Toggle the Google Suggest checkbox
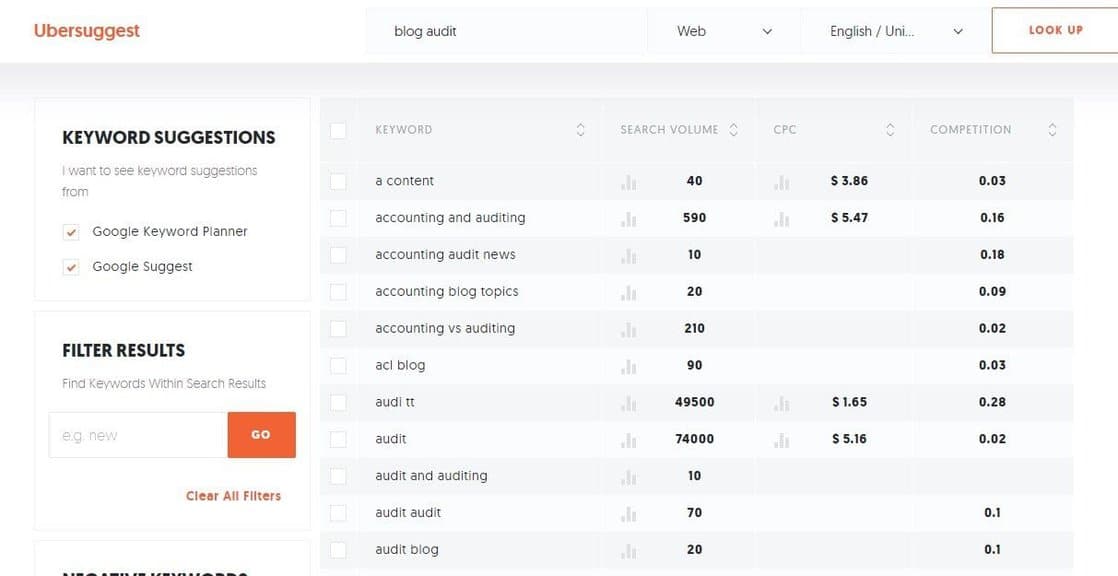Viewport: 1118px width, 576px height. [71, 267]
